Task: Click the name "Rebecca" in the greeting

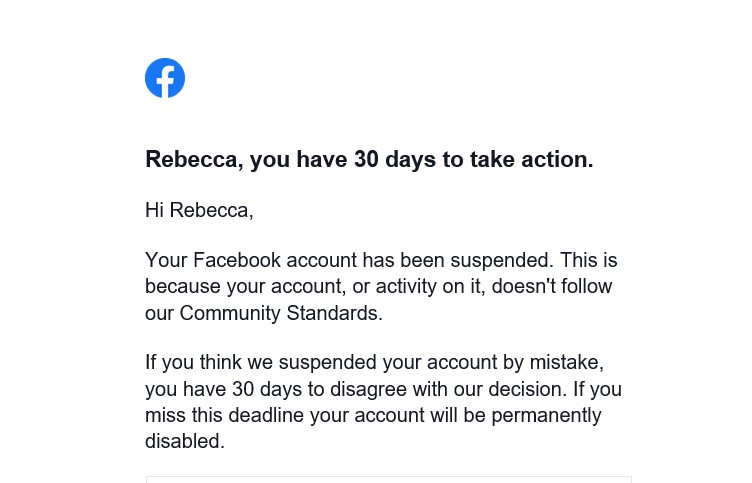Action: pos(209,210)
